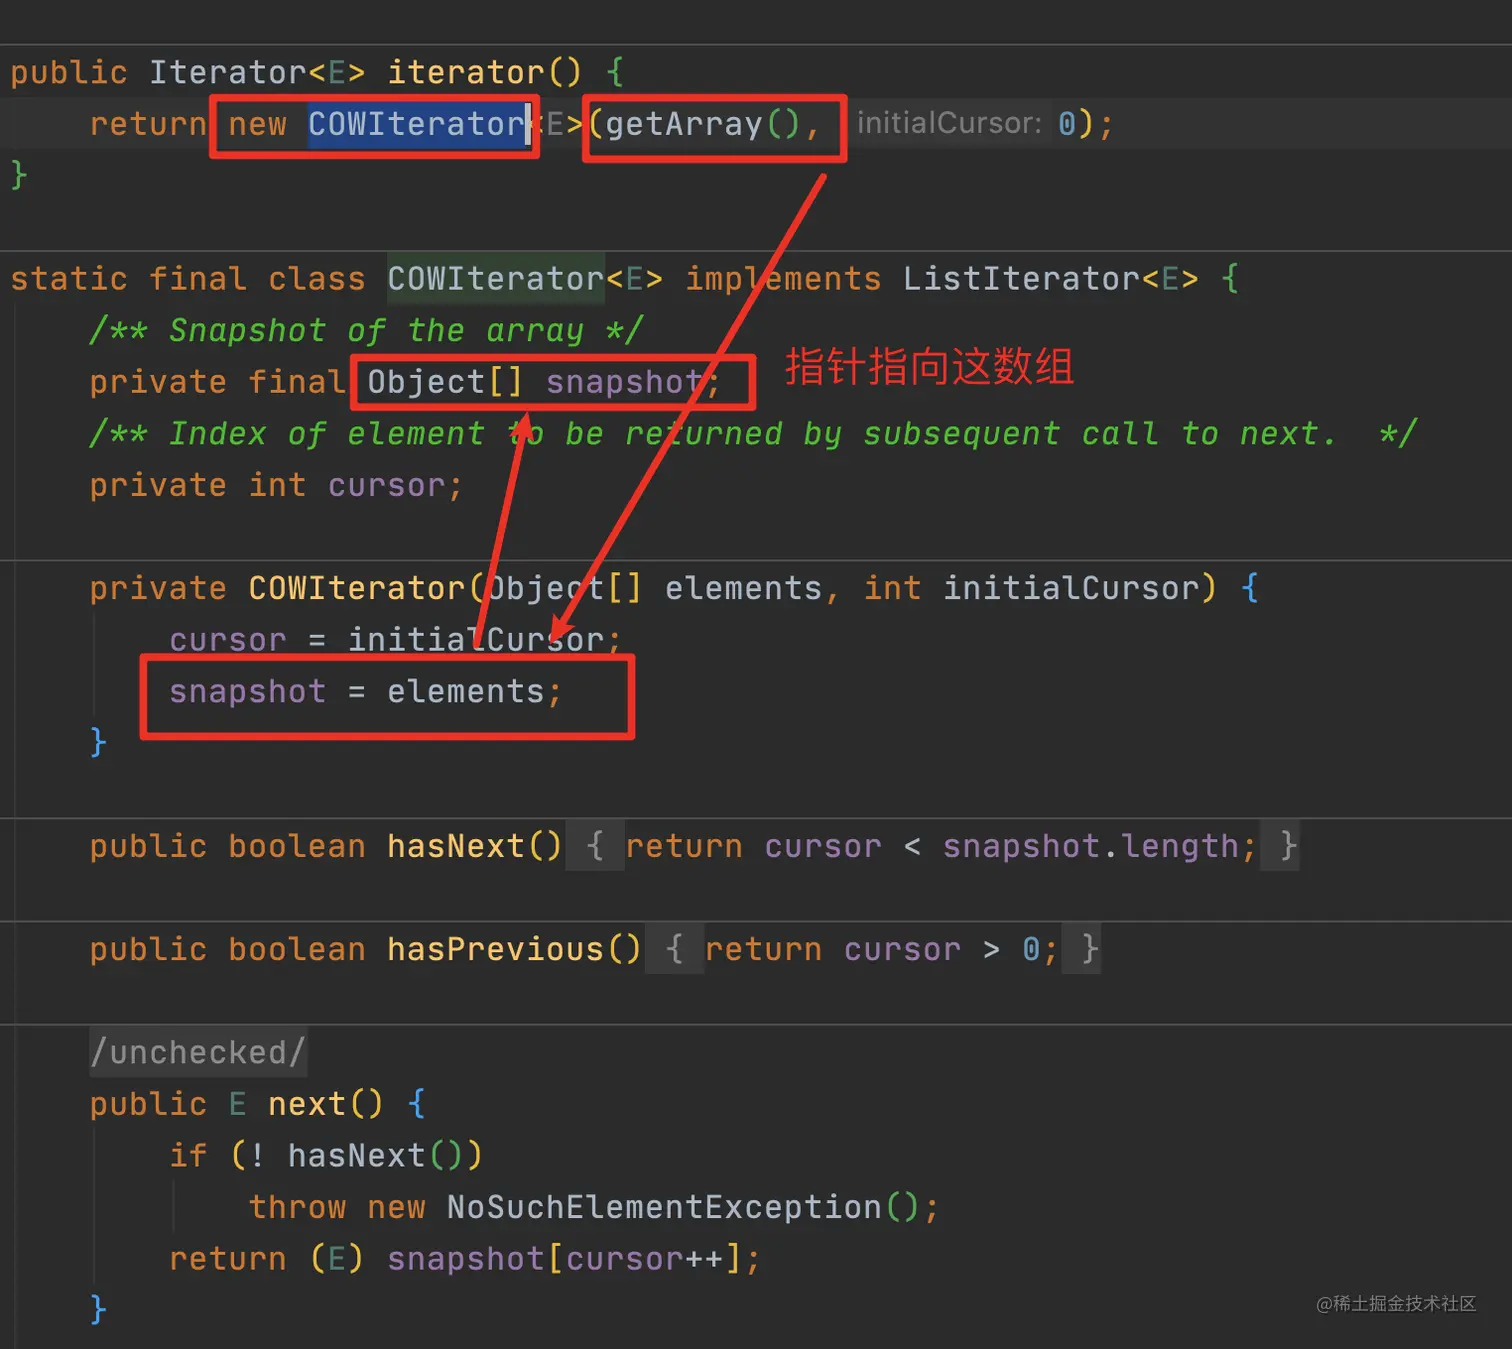The image size is (1512, 1349).
Task: Click the 'snapshot = elements' assignment line
Action: pyautogui.click(x=365, y=691)
